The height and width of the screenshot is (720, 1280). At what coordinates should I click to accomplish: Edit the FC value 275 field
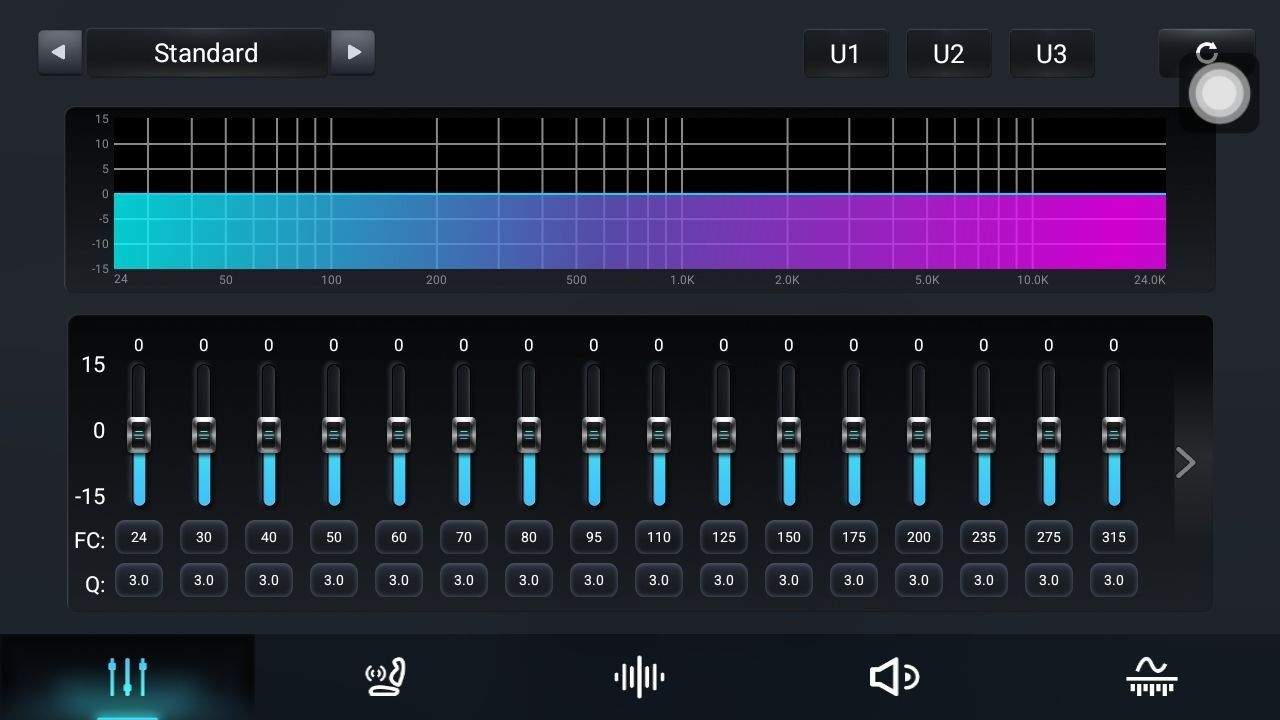pyautogui.click(x=1049, y=537)
